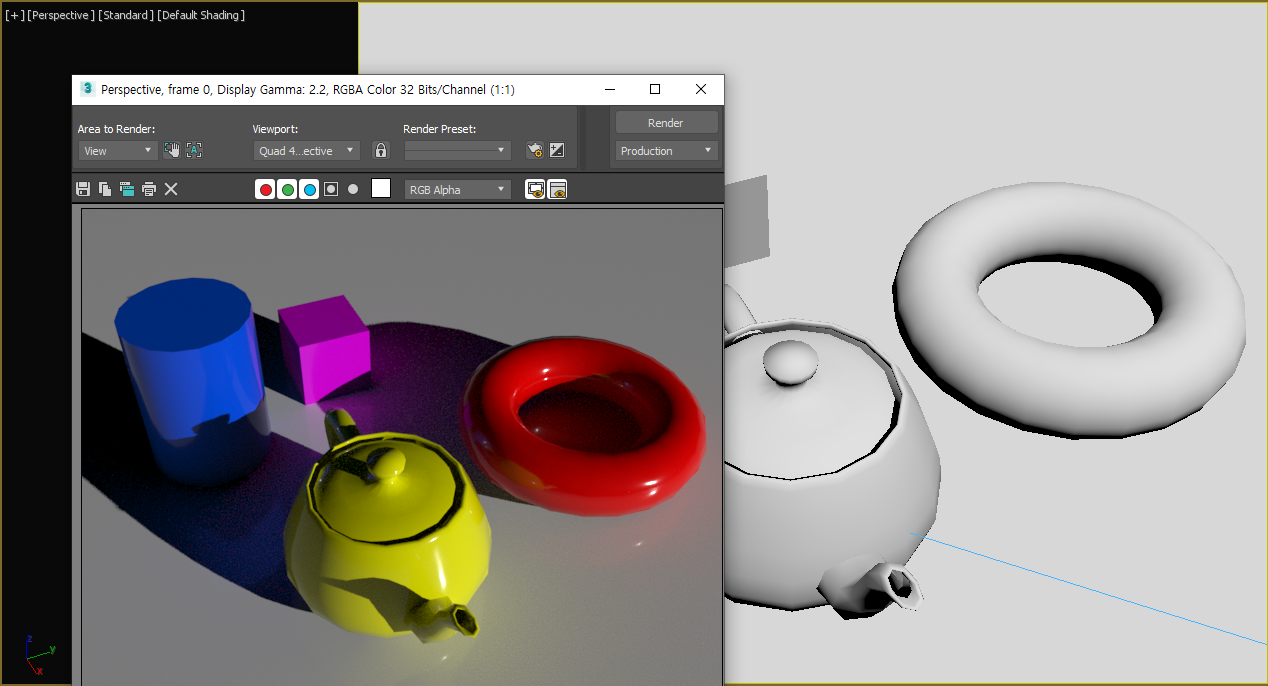Toggle the UI overlay display icon

pyautogui.click(x=535, y=189)
